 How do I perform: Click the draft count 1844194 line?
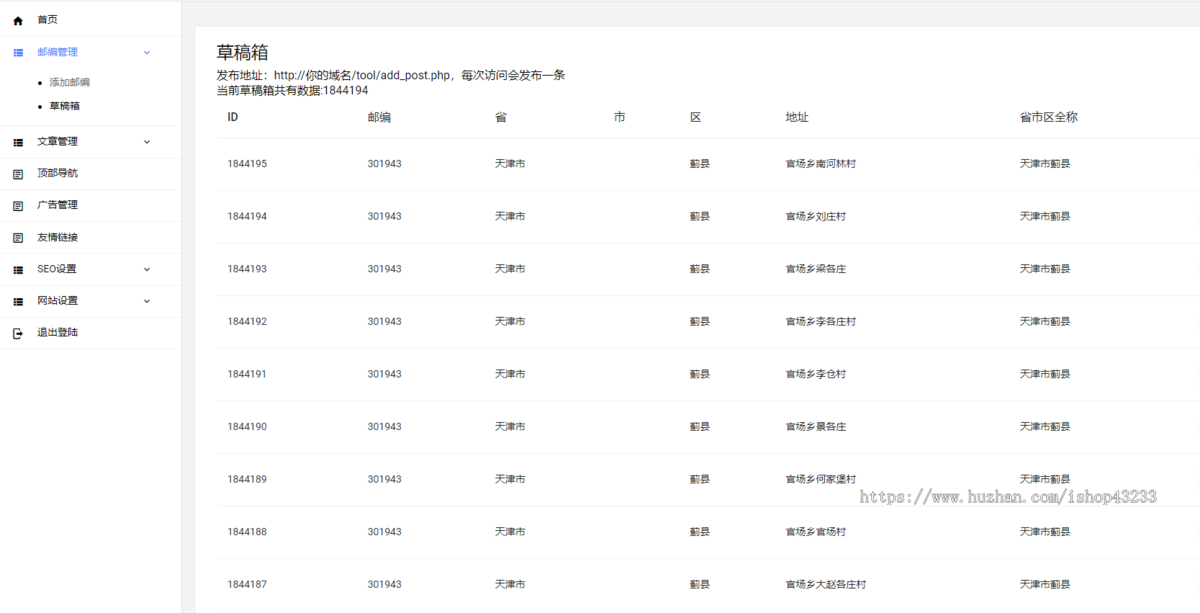(x=292, y=90)
